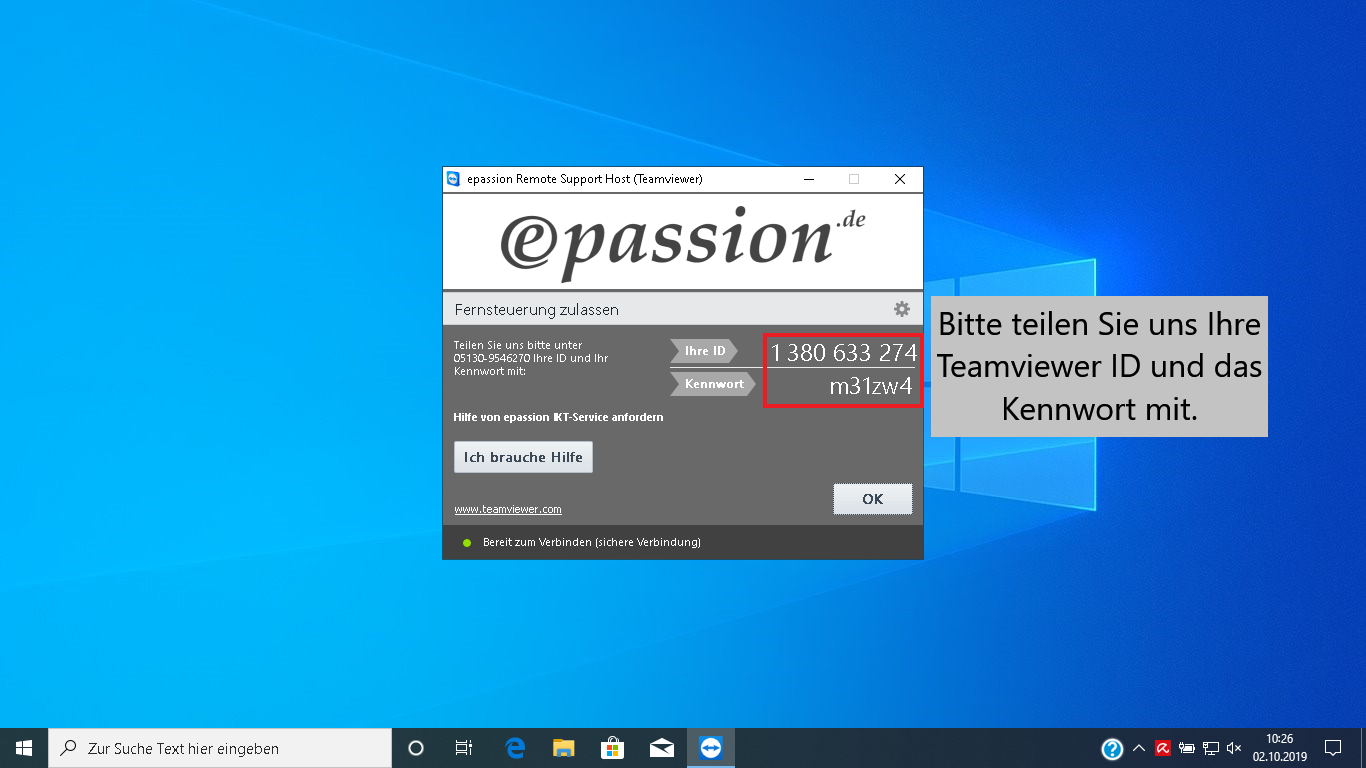Viewport: 1366px width, 768px height.
Task: Show hidden tray icons chevron
Action: pyautogui.click(x=1138, y=748)
